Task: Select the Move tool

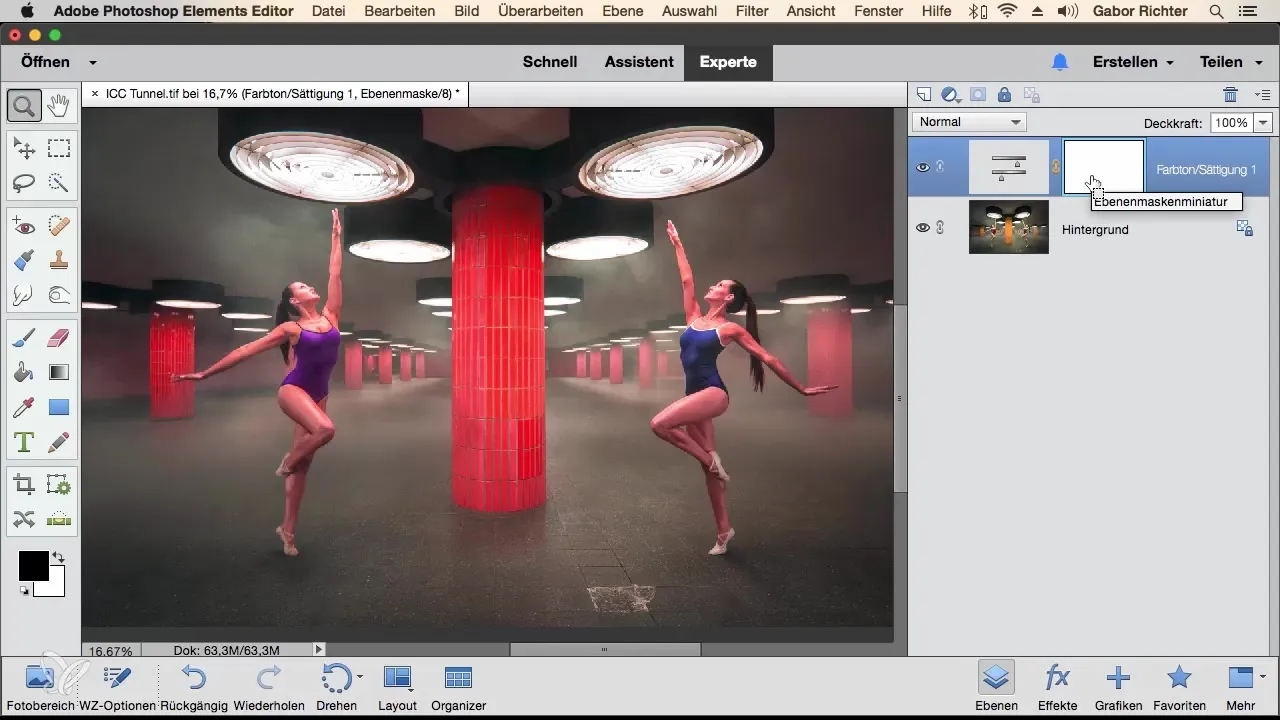Action: (x=24, y=149)
